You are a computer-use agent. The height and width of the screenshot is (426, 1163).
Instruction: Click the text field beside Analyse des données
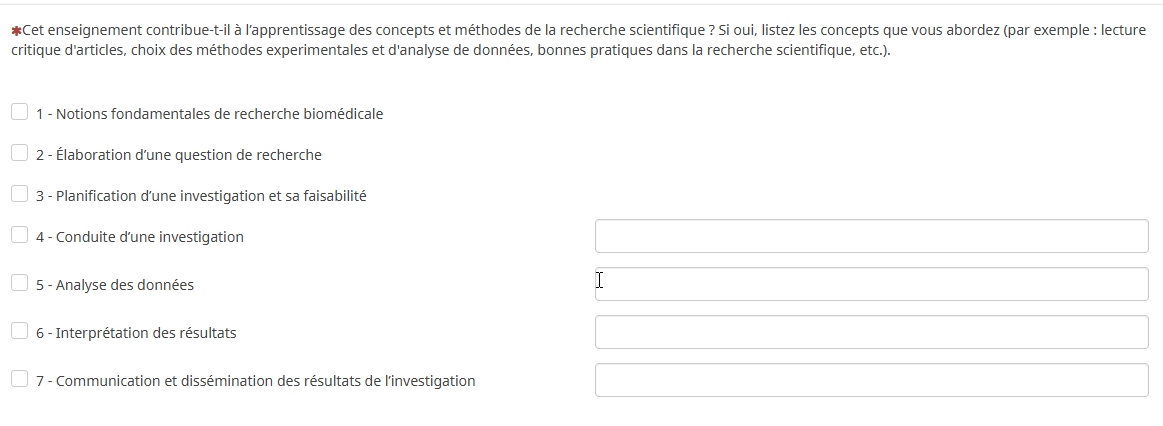871,284
